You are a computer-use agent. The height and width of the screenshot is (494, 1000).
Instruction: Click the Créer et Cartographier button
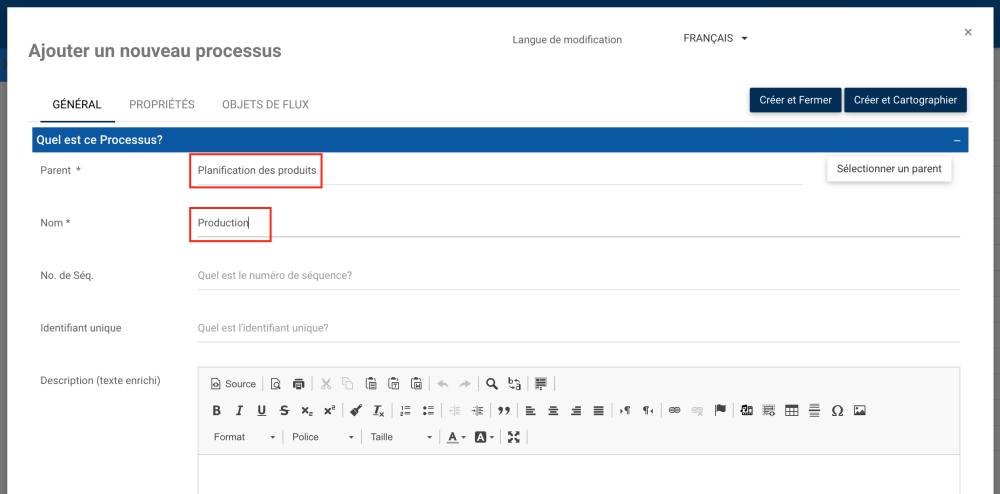pyautogui.click(x=905, y=100)
